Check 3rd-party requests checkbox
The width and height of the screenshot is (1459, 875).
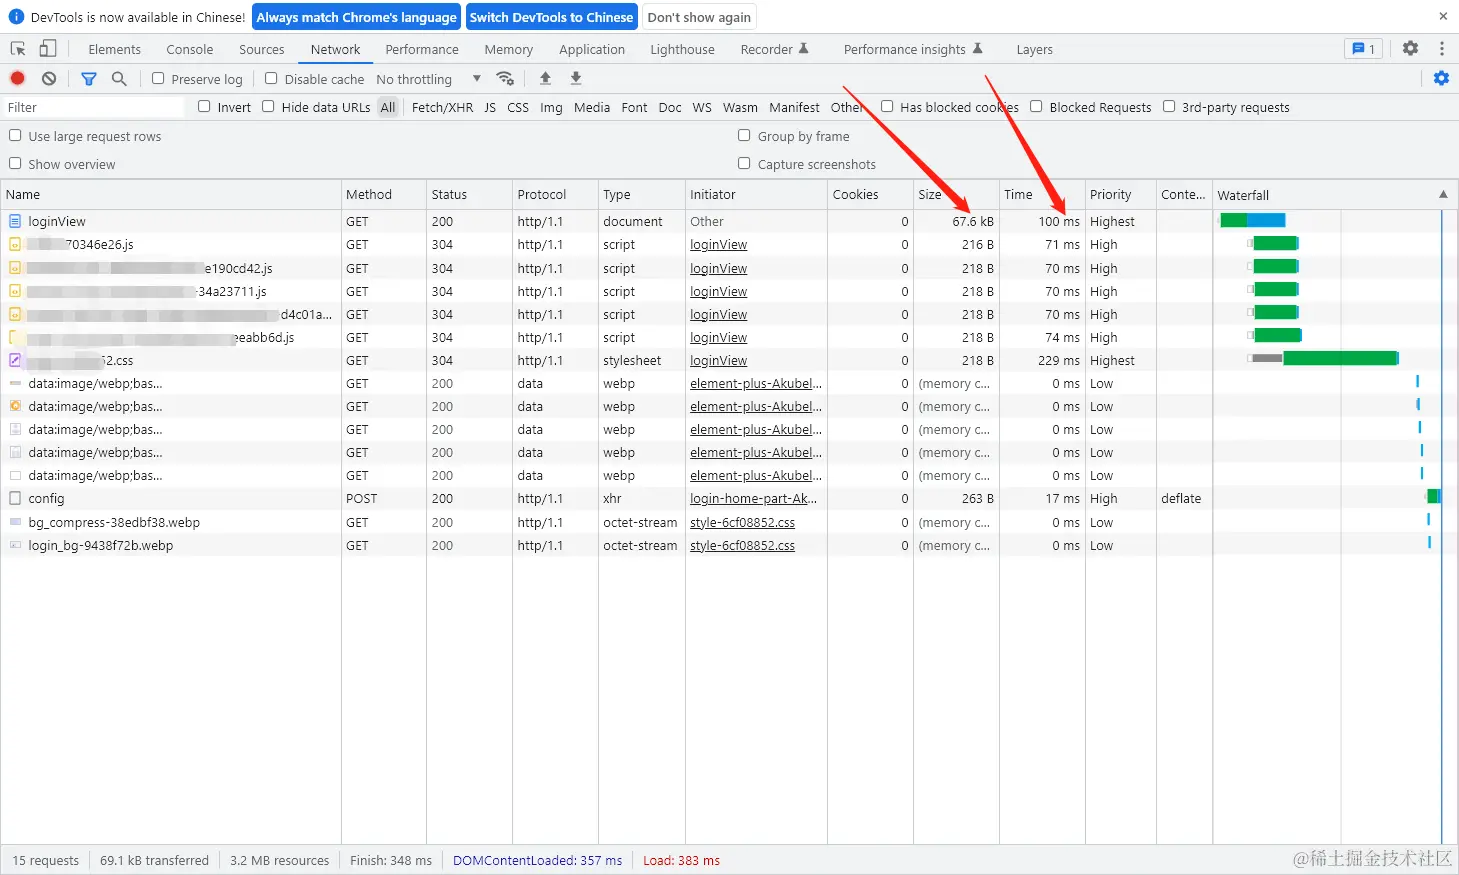[1169, 106]
